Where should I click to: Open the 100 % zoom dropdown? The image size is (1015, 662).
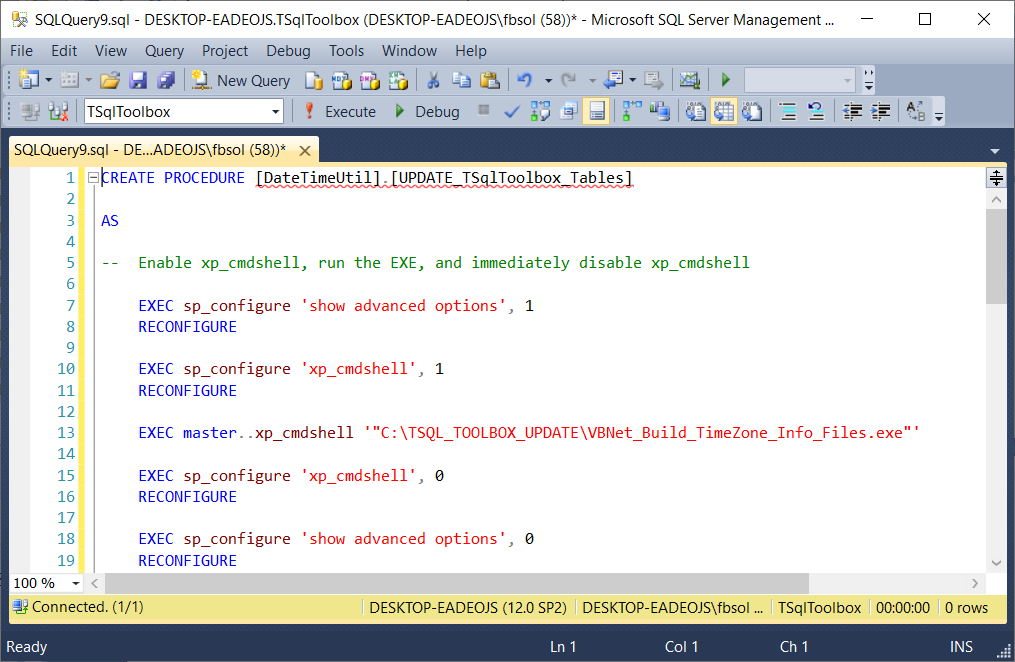coord(76,583)
